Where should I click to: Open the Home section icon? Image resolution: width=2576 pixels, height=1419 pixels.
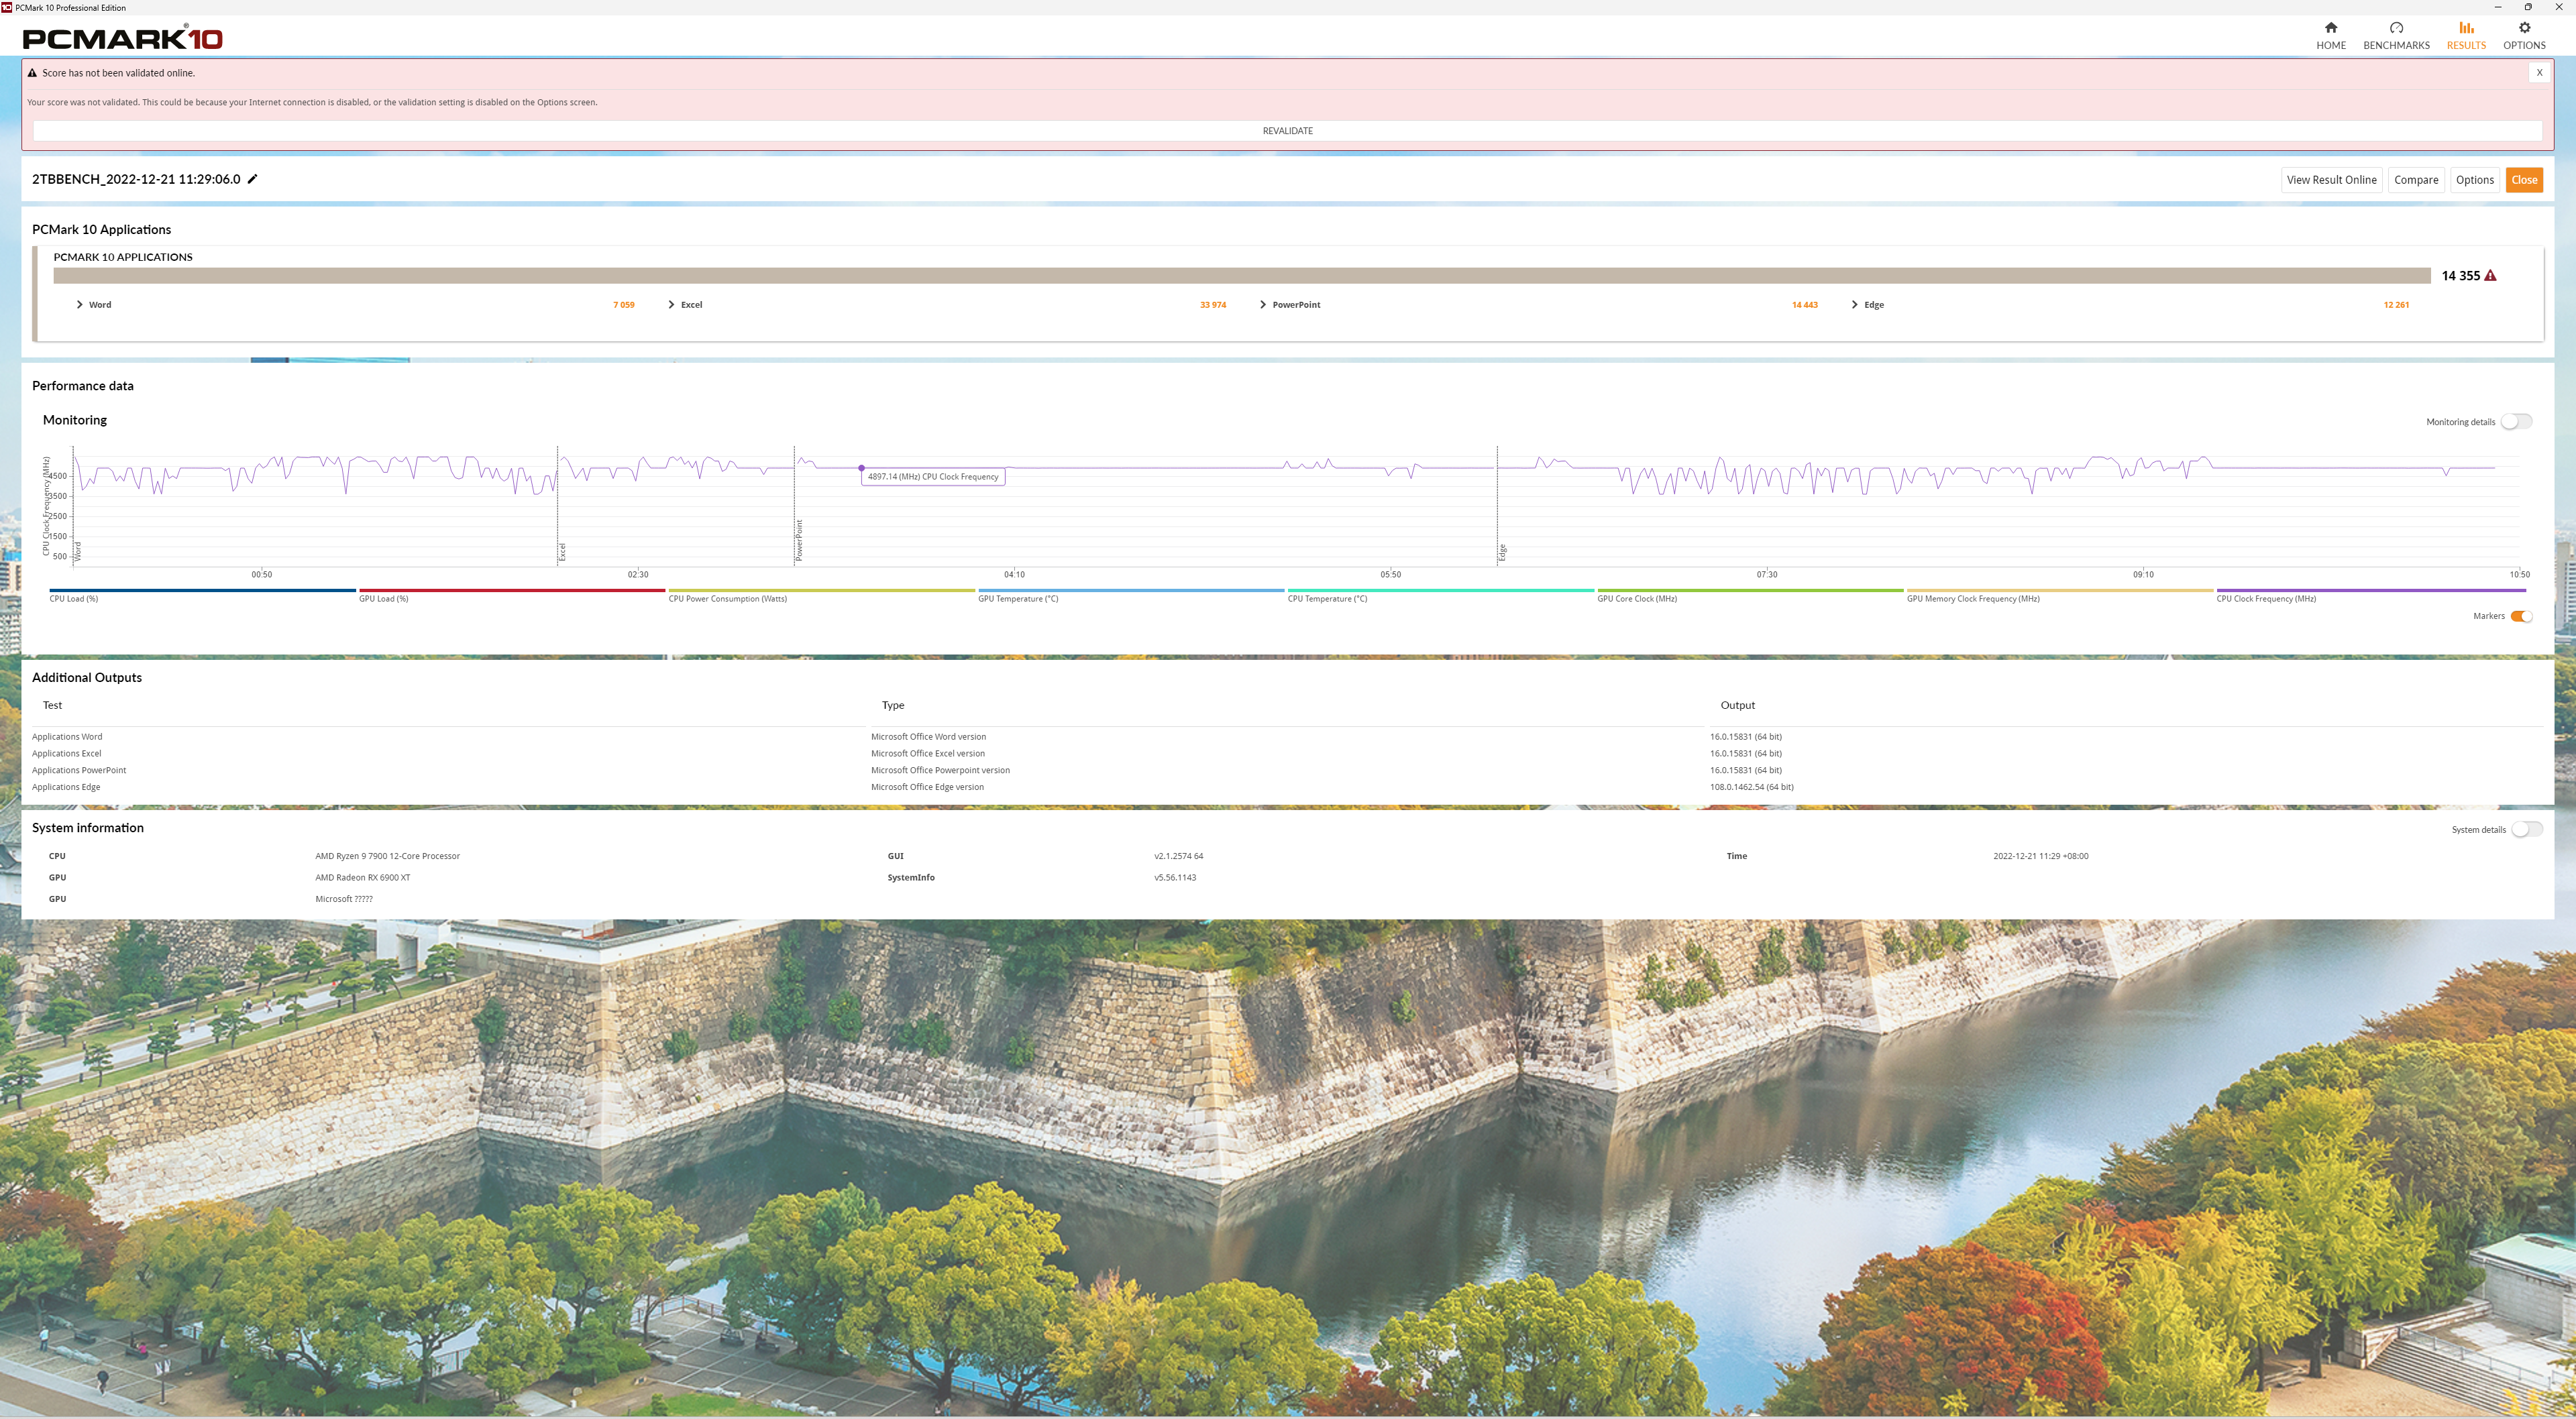(2330, 28)
